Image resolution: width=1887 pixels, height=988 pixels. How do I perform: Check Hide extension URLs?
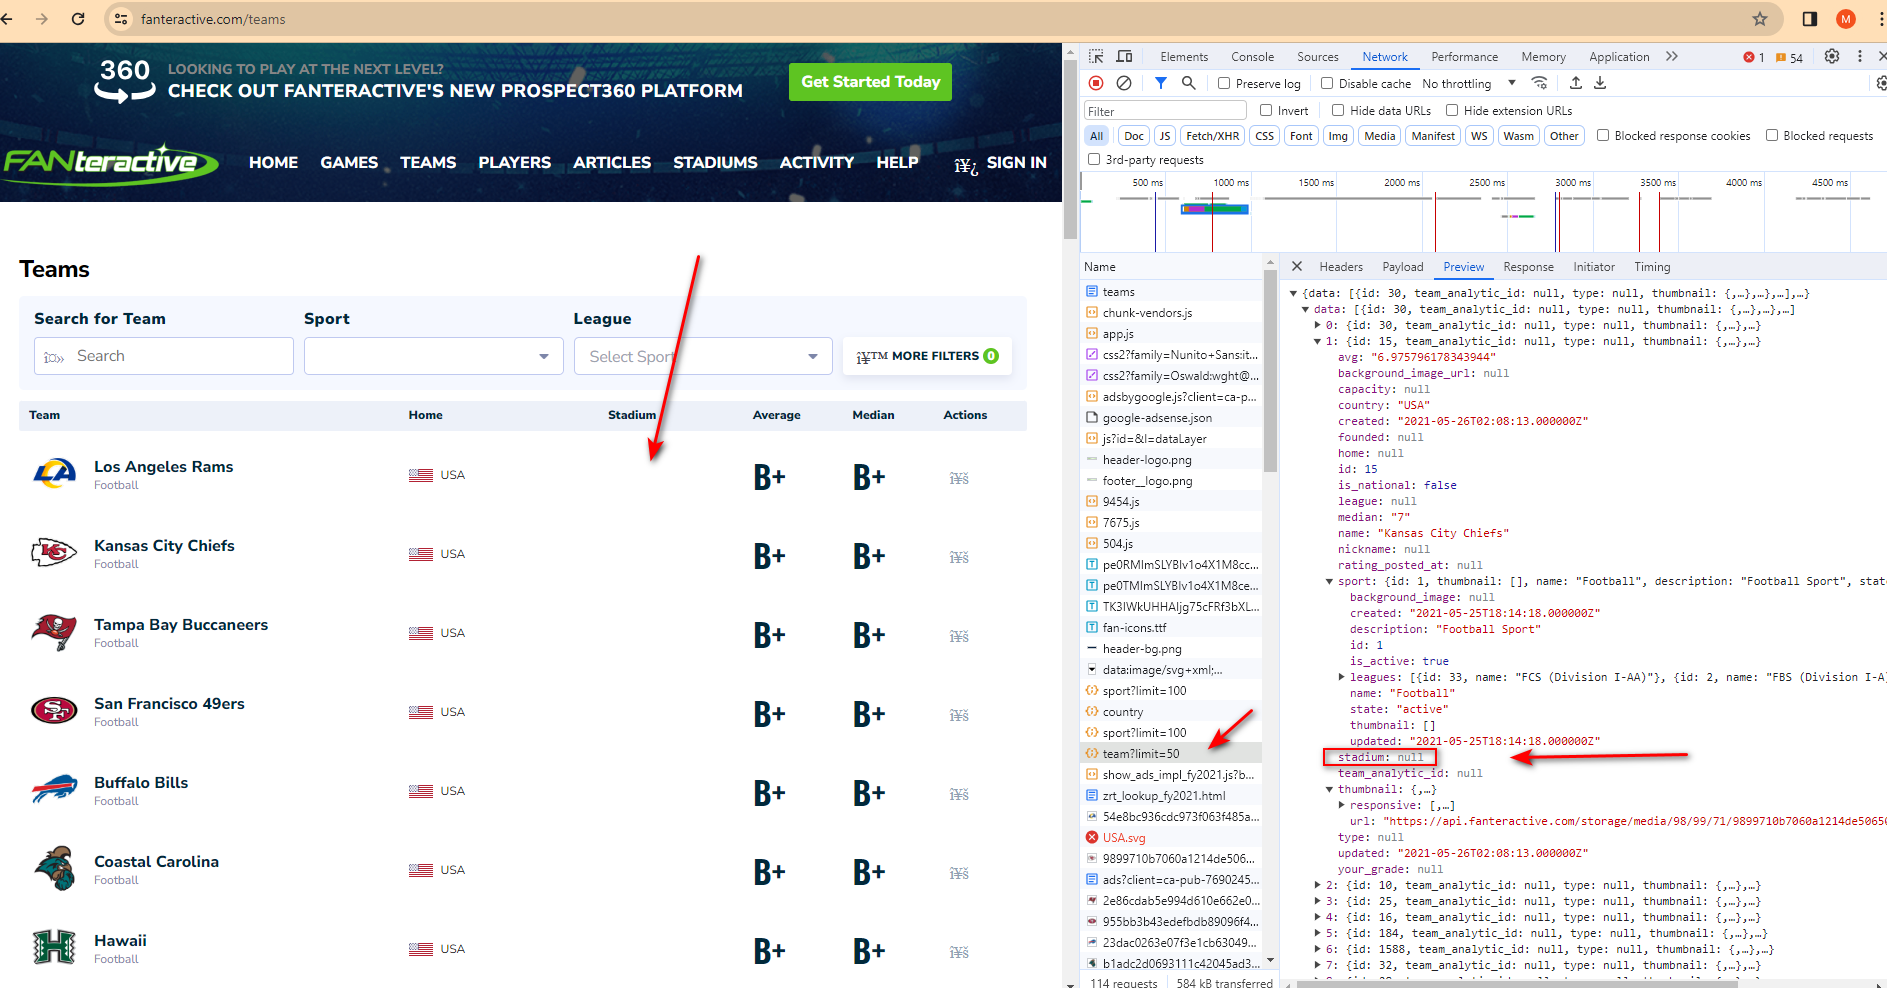click(1452, 110)
